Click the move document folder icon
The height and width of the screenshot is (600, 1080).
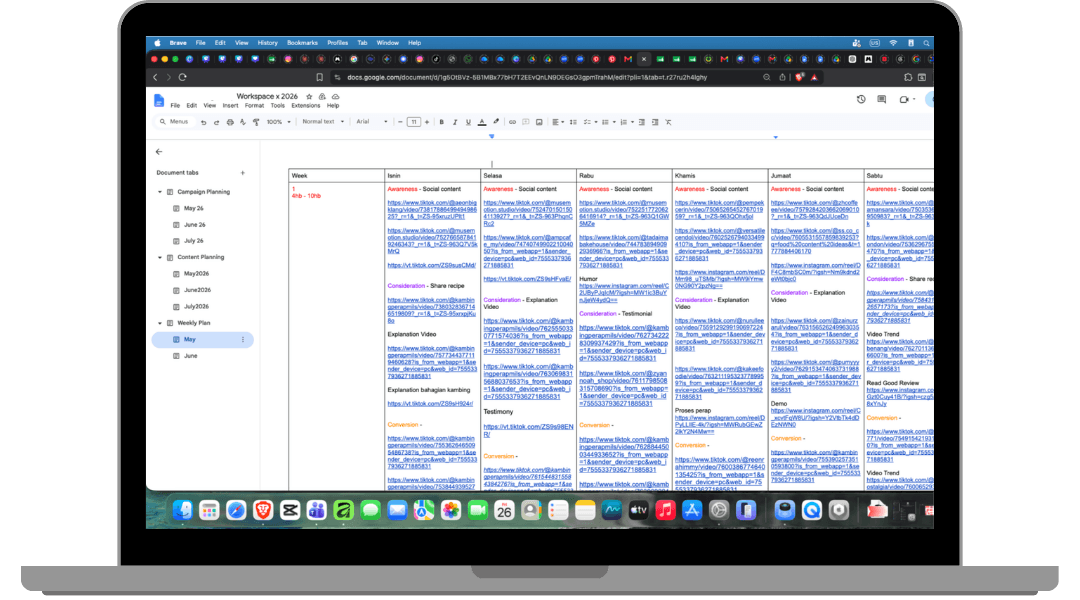[x=322, y=96]
